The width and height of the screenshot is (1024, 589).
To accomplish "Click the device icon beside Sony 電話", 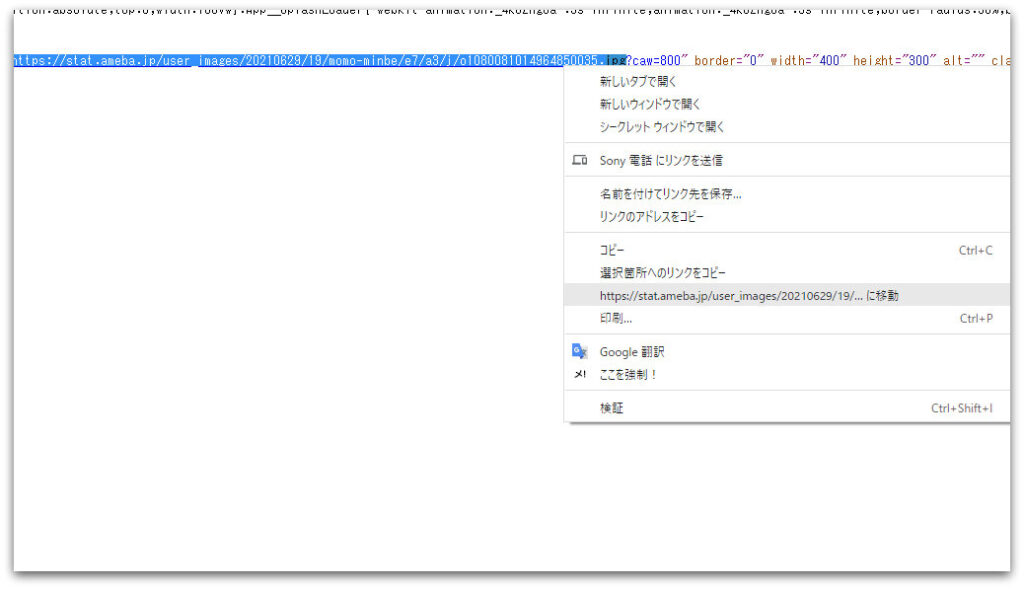I will [x=579, y=160].
